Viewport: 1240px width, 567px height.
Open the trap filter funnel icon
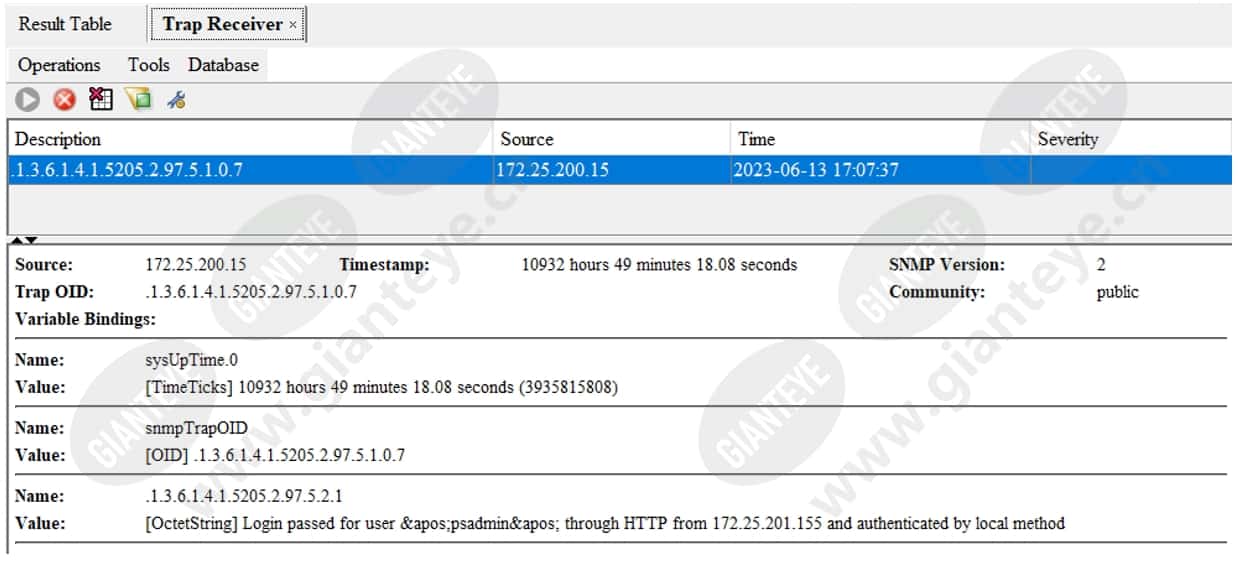[138, 99]
